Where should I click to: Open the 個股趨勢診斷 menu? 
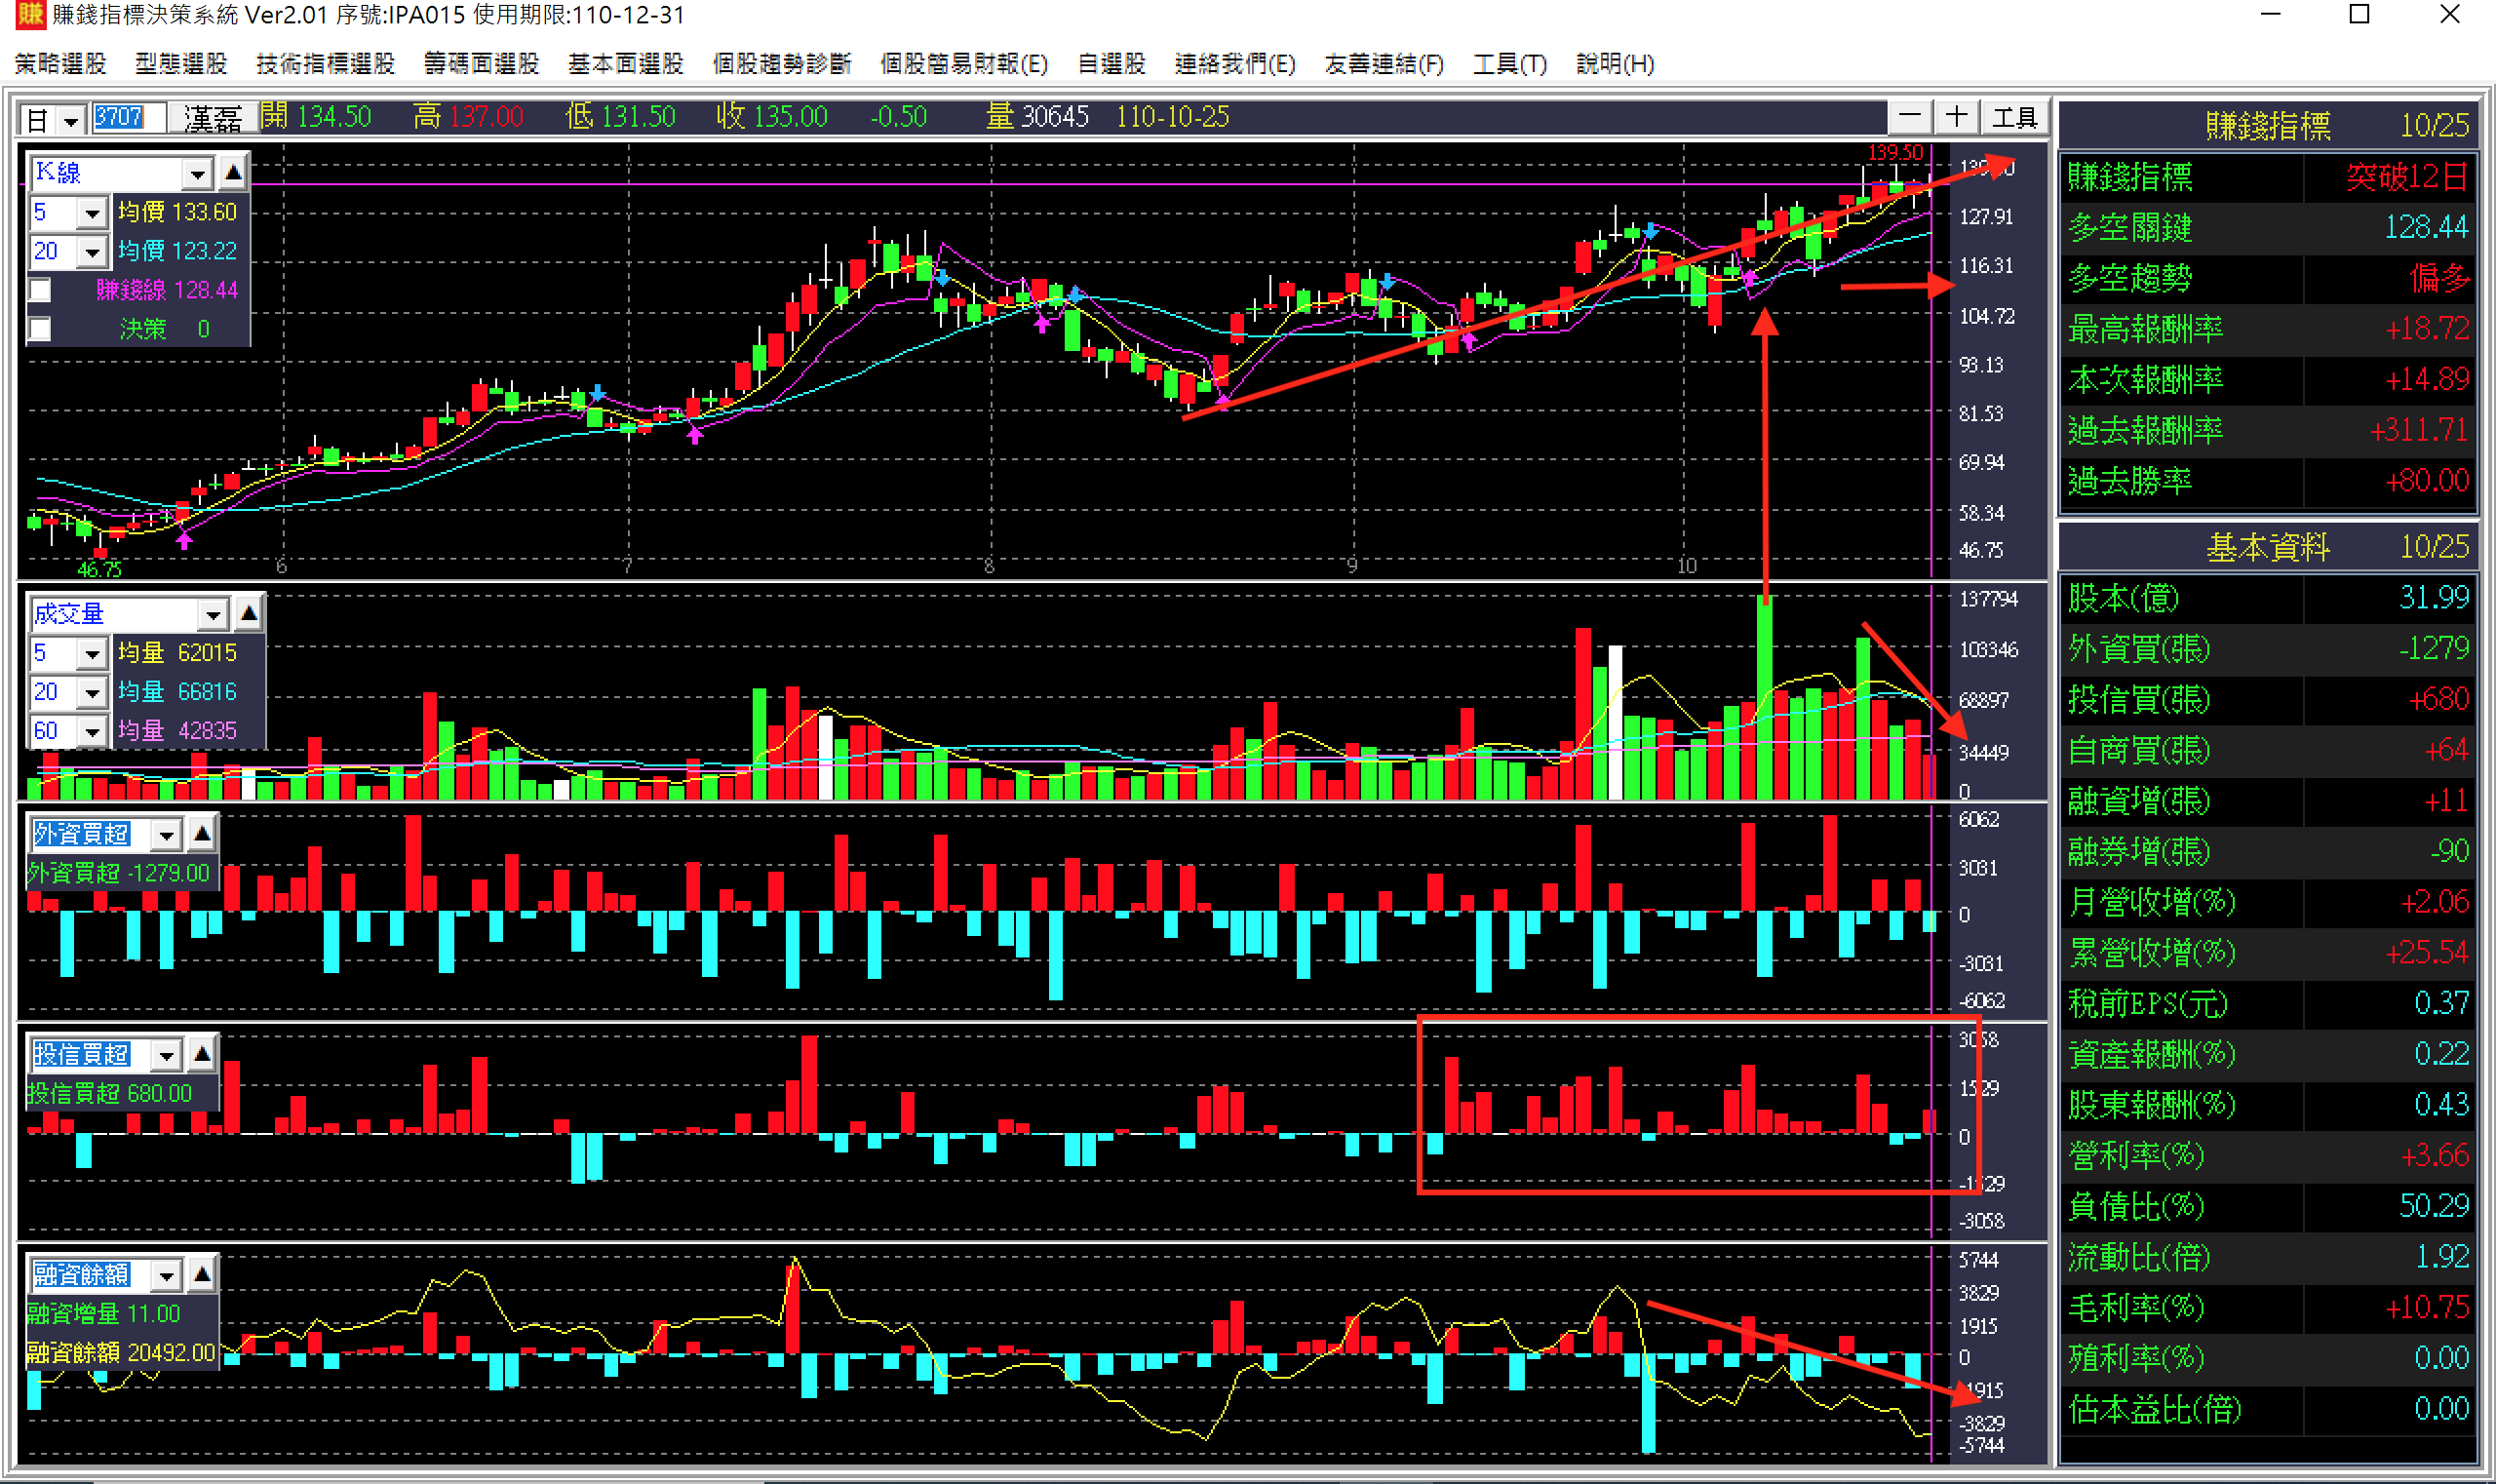click(781, 64)
